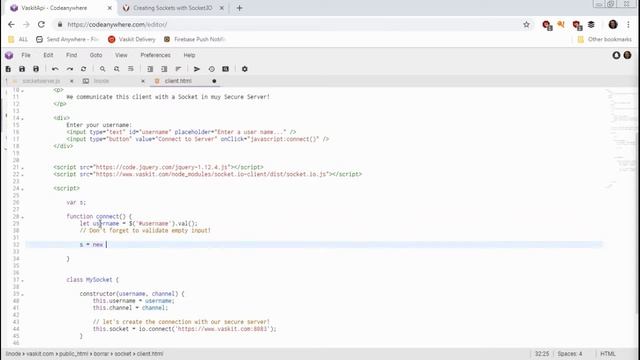
Task: Collapse the MySocket class fold at line 37
Action: (22, 280)
